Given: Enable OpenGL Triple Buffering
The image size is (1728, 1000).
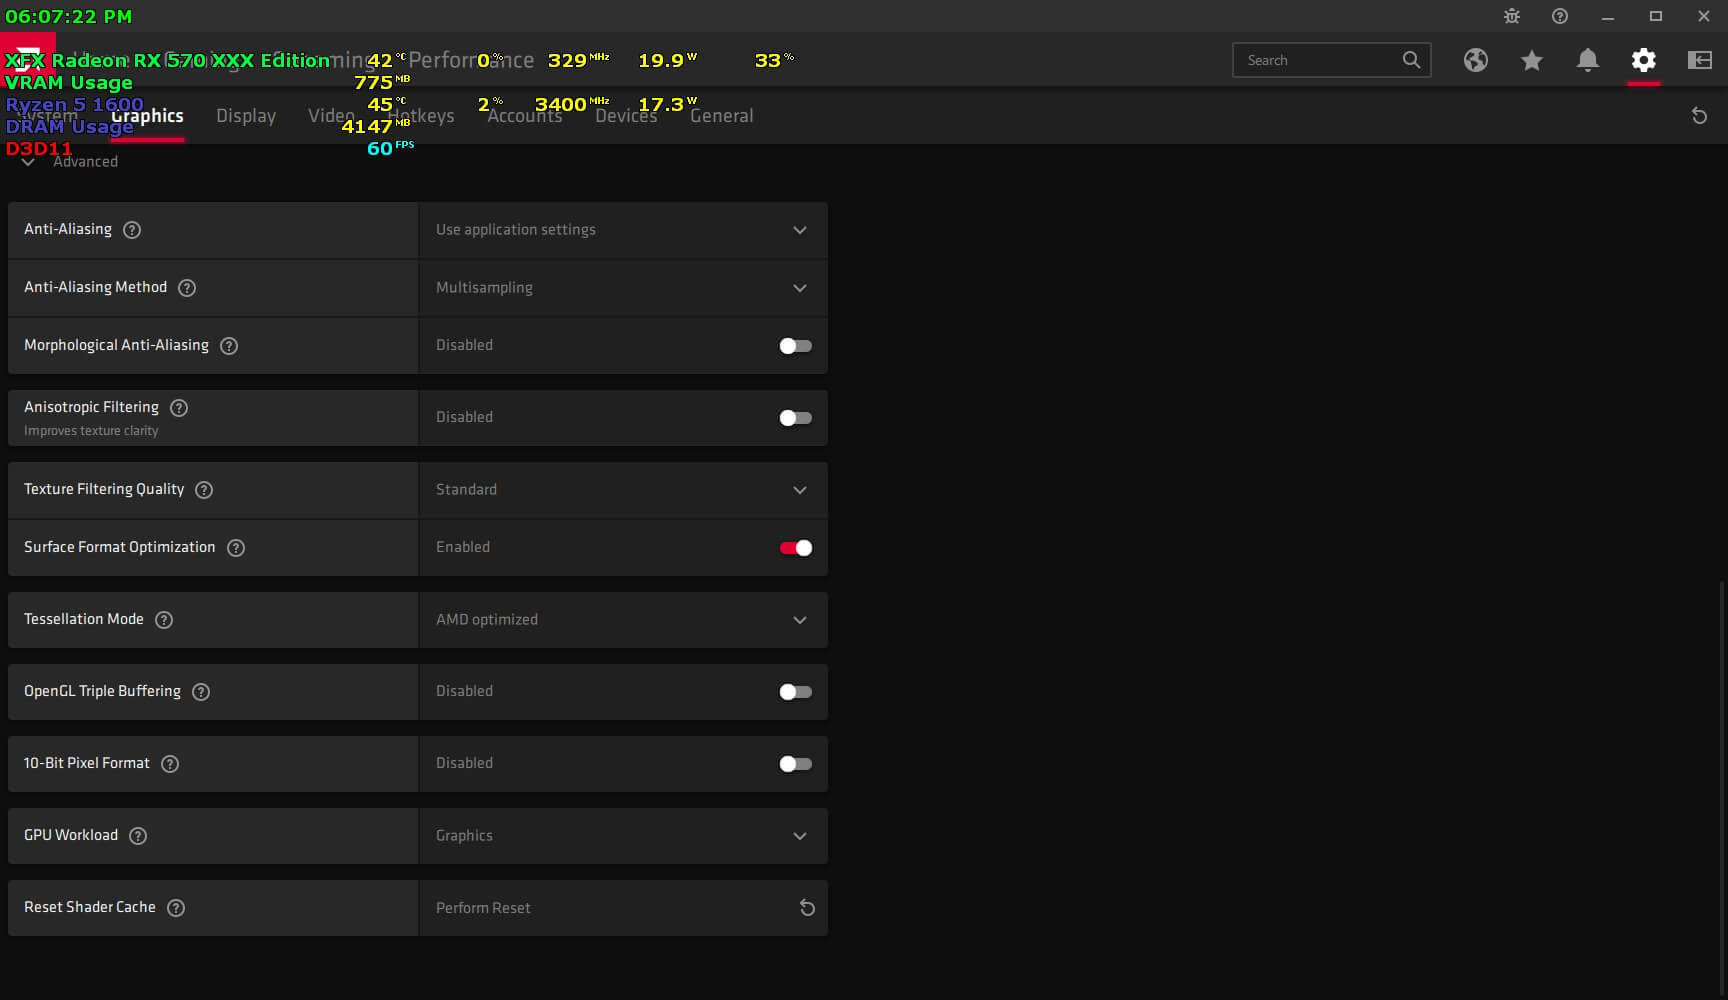Looking at the screenshot, I should [795, 692].
